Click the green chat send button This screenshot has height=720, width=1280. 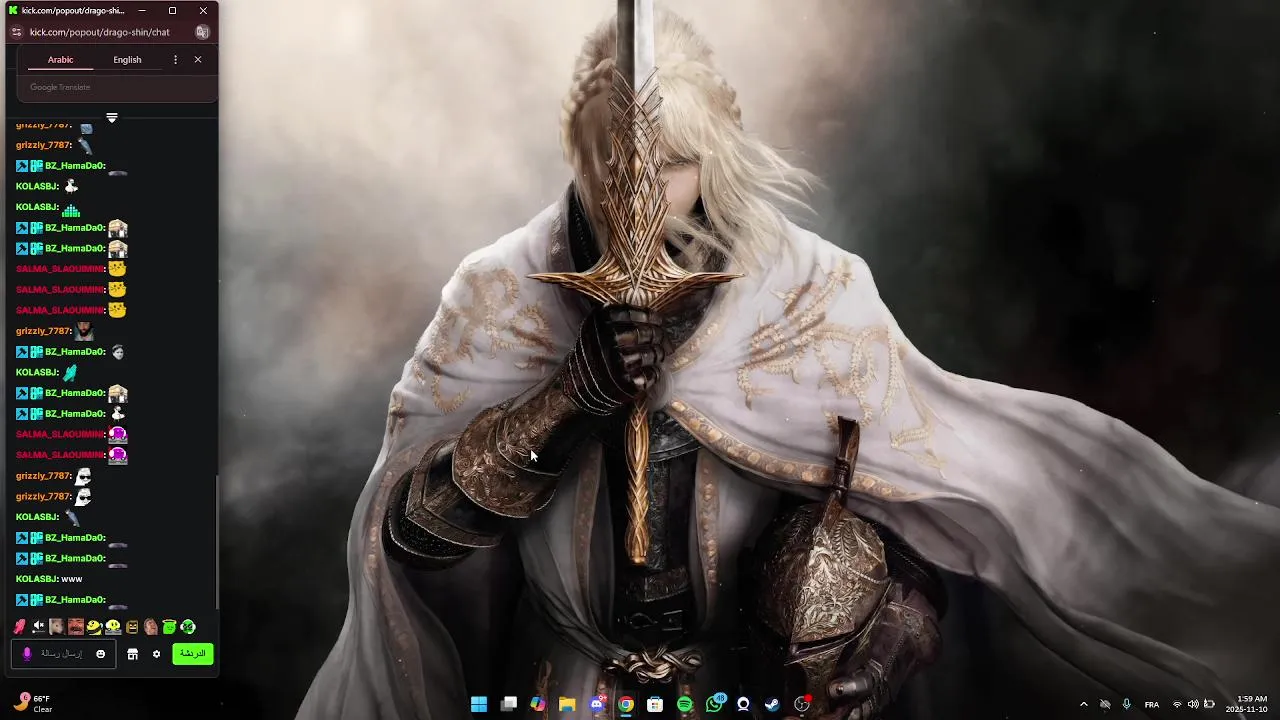pyautogui.click(x=193, y=654)
